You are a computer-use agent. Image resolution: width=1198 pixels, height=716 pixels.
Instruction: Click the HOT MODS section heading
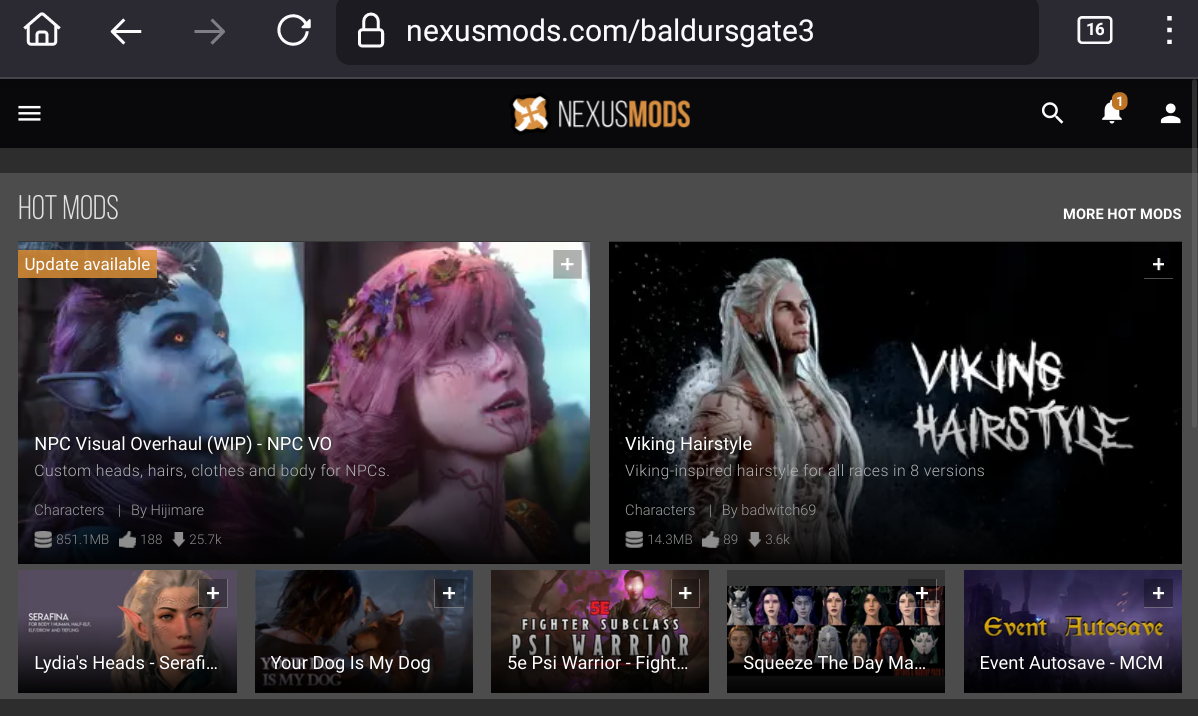coord(68,208)
